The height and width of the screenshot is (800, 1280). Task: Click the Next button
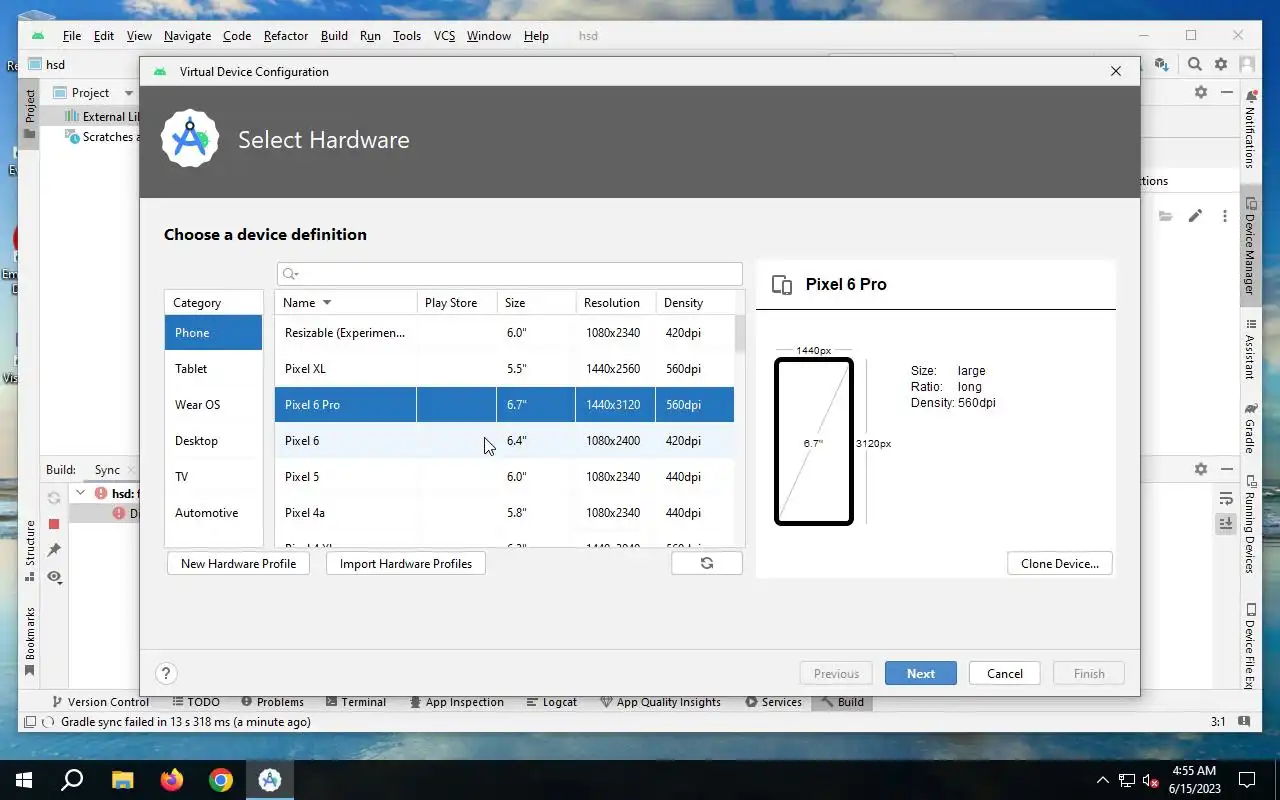(x=921, y=674)
